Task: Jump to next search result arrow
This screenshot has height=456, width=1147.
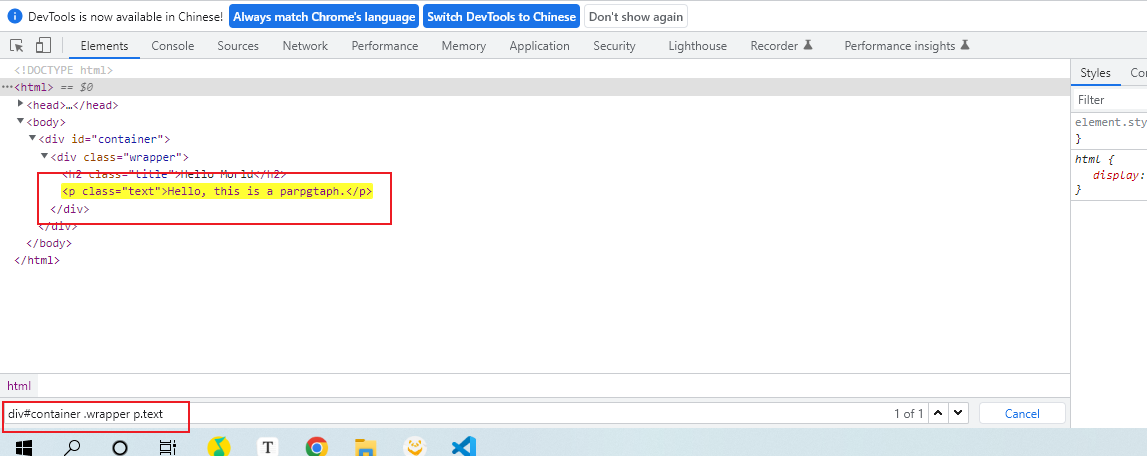Action: [x=958, y=413]
